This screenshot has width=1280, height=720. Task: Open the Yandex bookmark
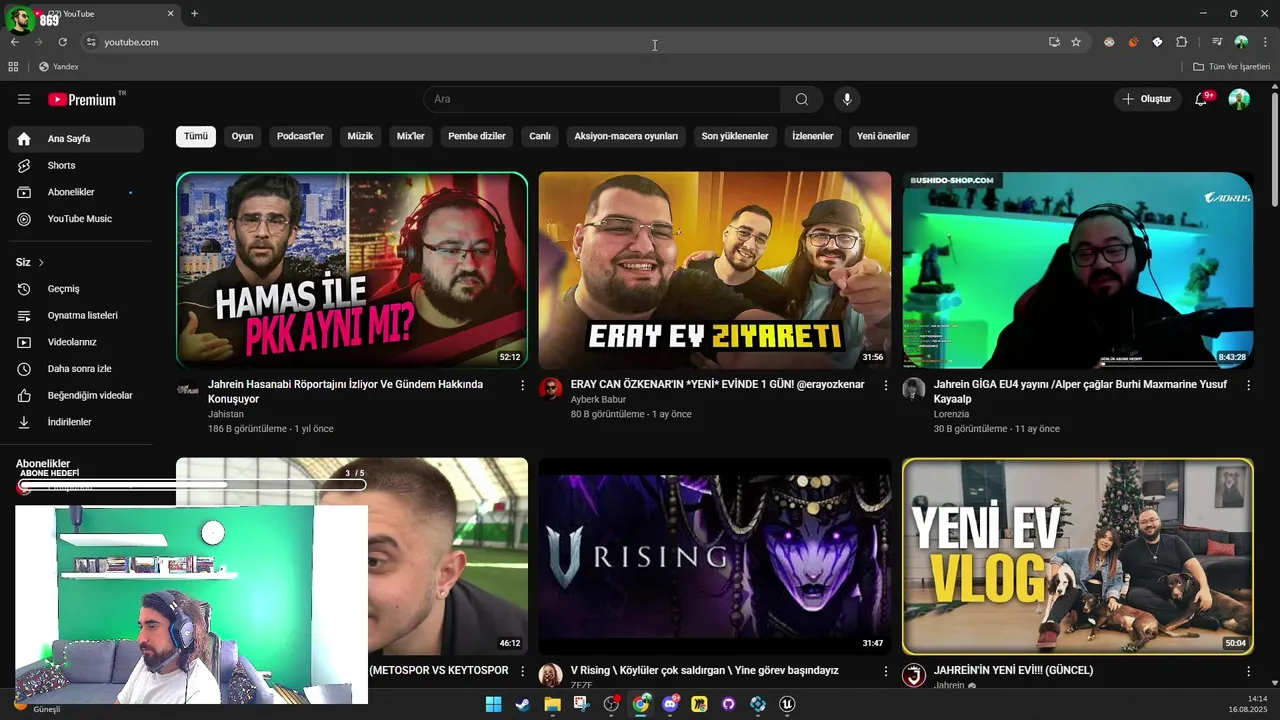coord(58,67)
